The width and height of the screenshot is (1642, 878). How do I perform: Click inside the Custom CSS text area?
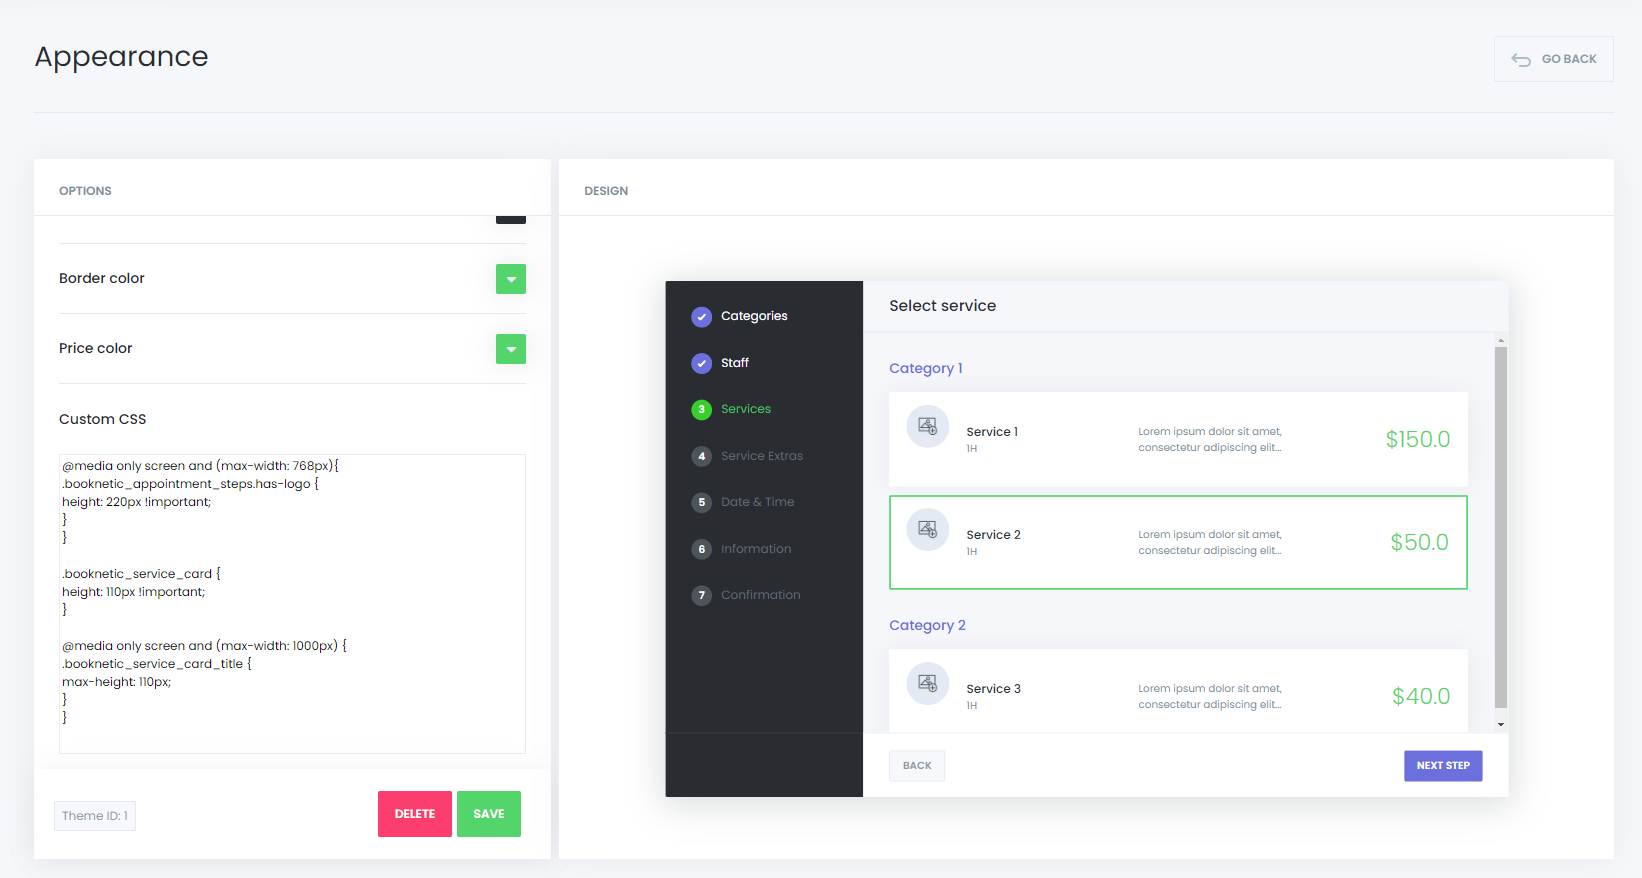292,604
